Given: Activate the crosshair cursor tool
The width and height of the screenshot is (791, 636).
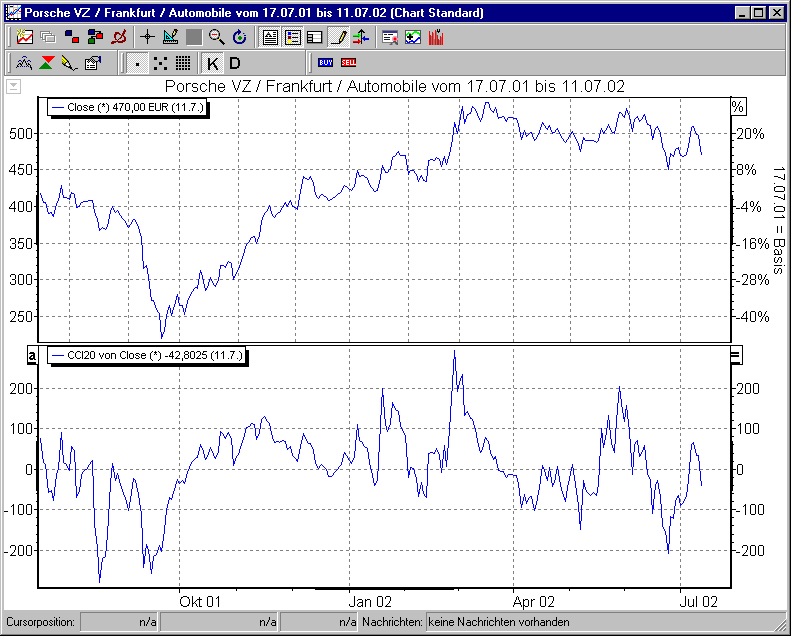Looking at the screenshot, I should coord(147,38).
